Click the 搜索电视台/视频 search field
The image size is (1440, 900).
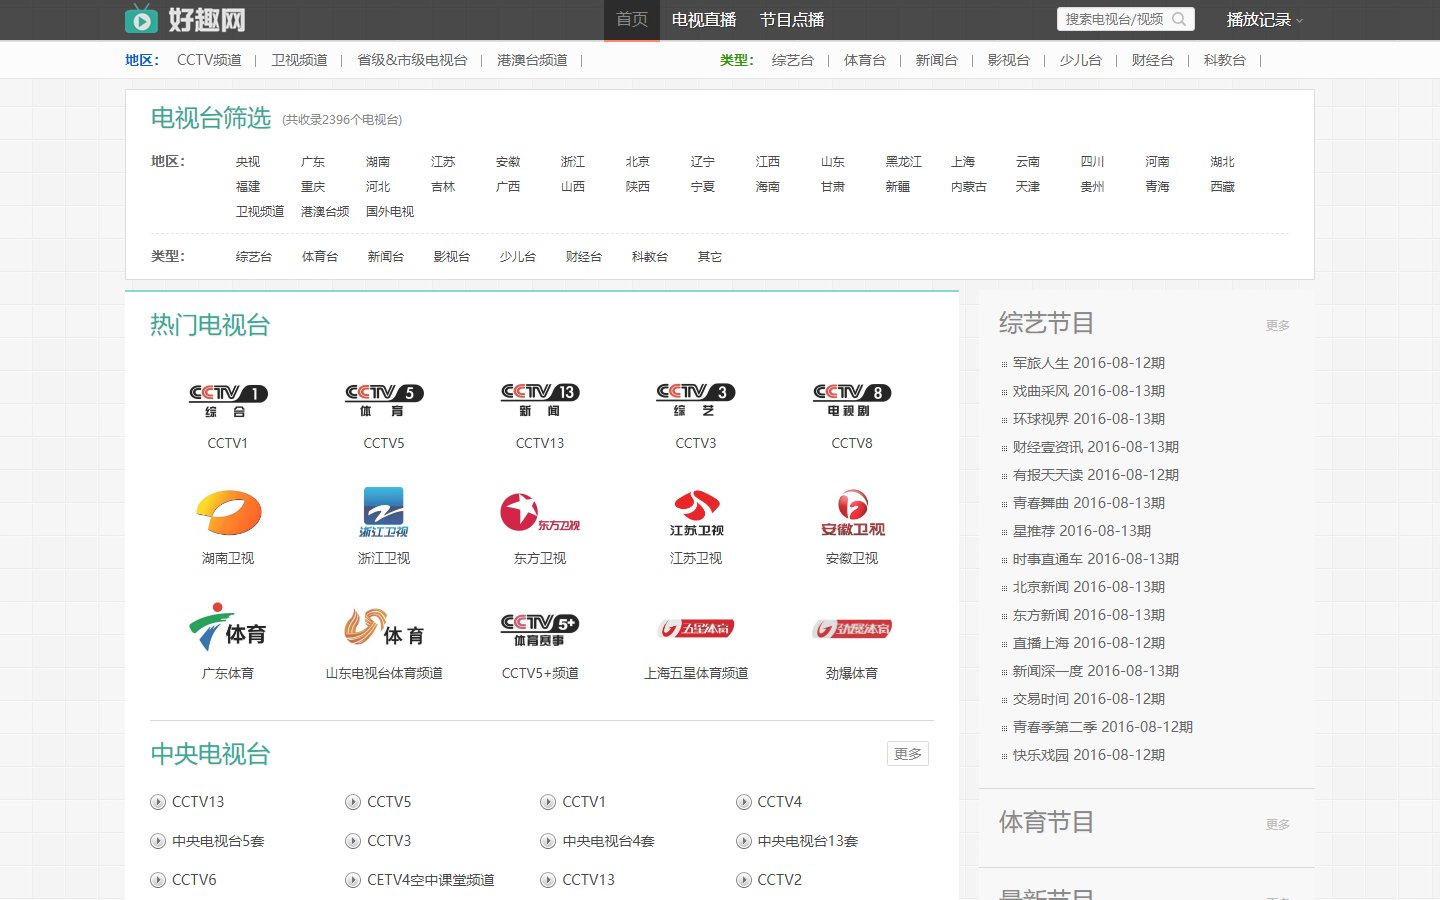tap(1114, 19)
